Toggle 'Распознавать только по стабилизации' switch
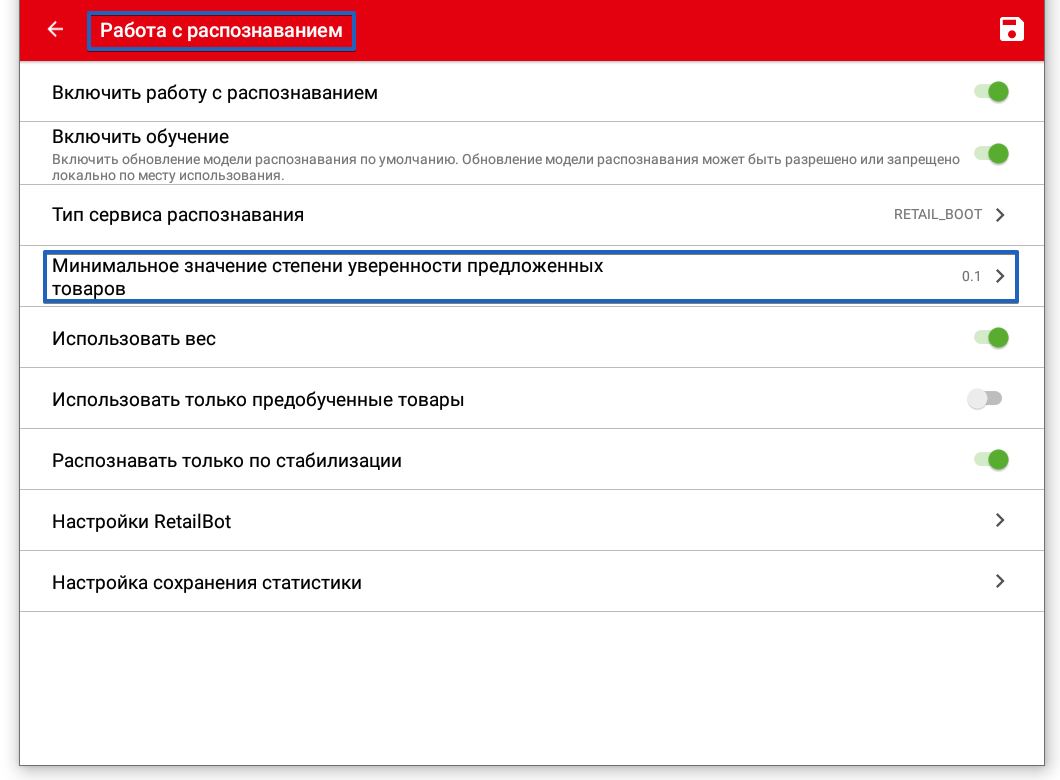Viewport: 1060px width, 780px height. [991, 460]
